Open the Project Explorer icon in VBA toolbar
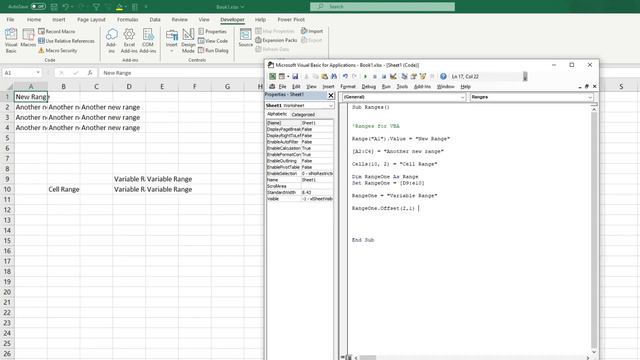 (x=404, y=76)
